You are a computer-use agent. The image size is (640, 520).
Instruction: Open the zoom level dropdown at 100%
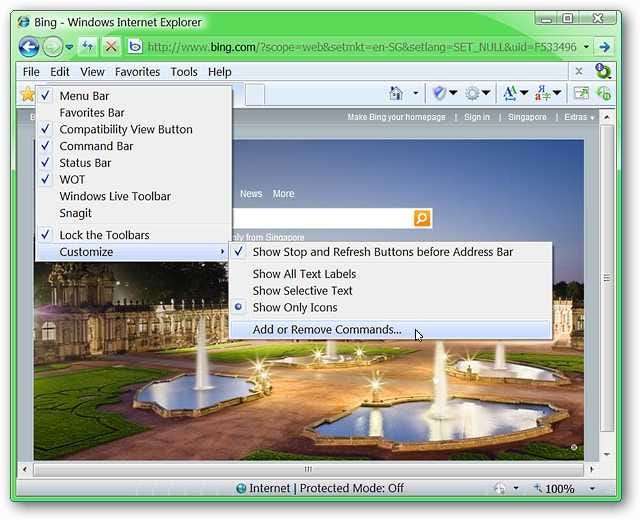[591, 489]
